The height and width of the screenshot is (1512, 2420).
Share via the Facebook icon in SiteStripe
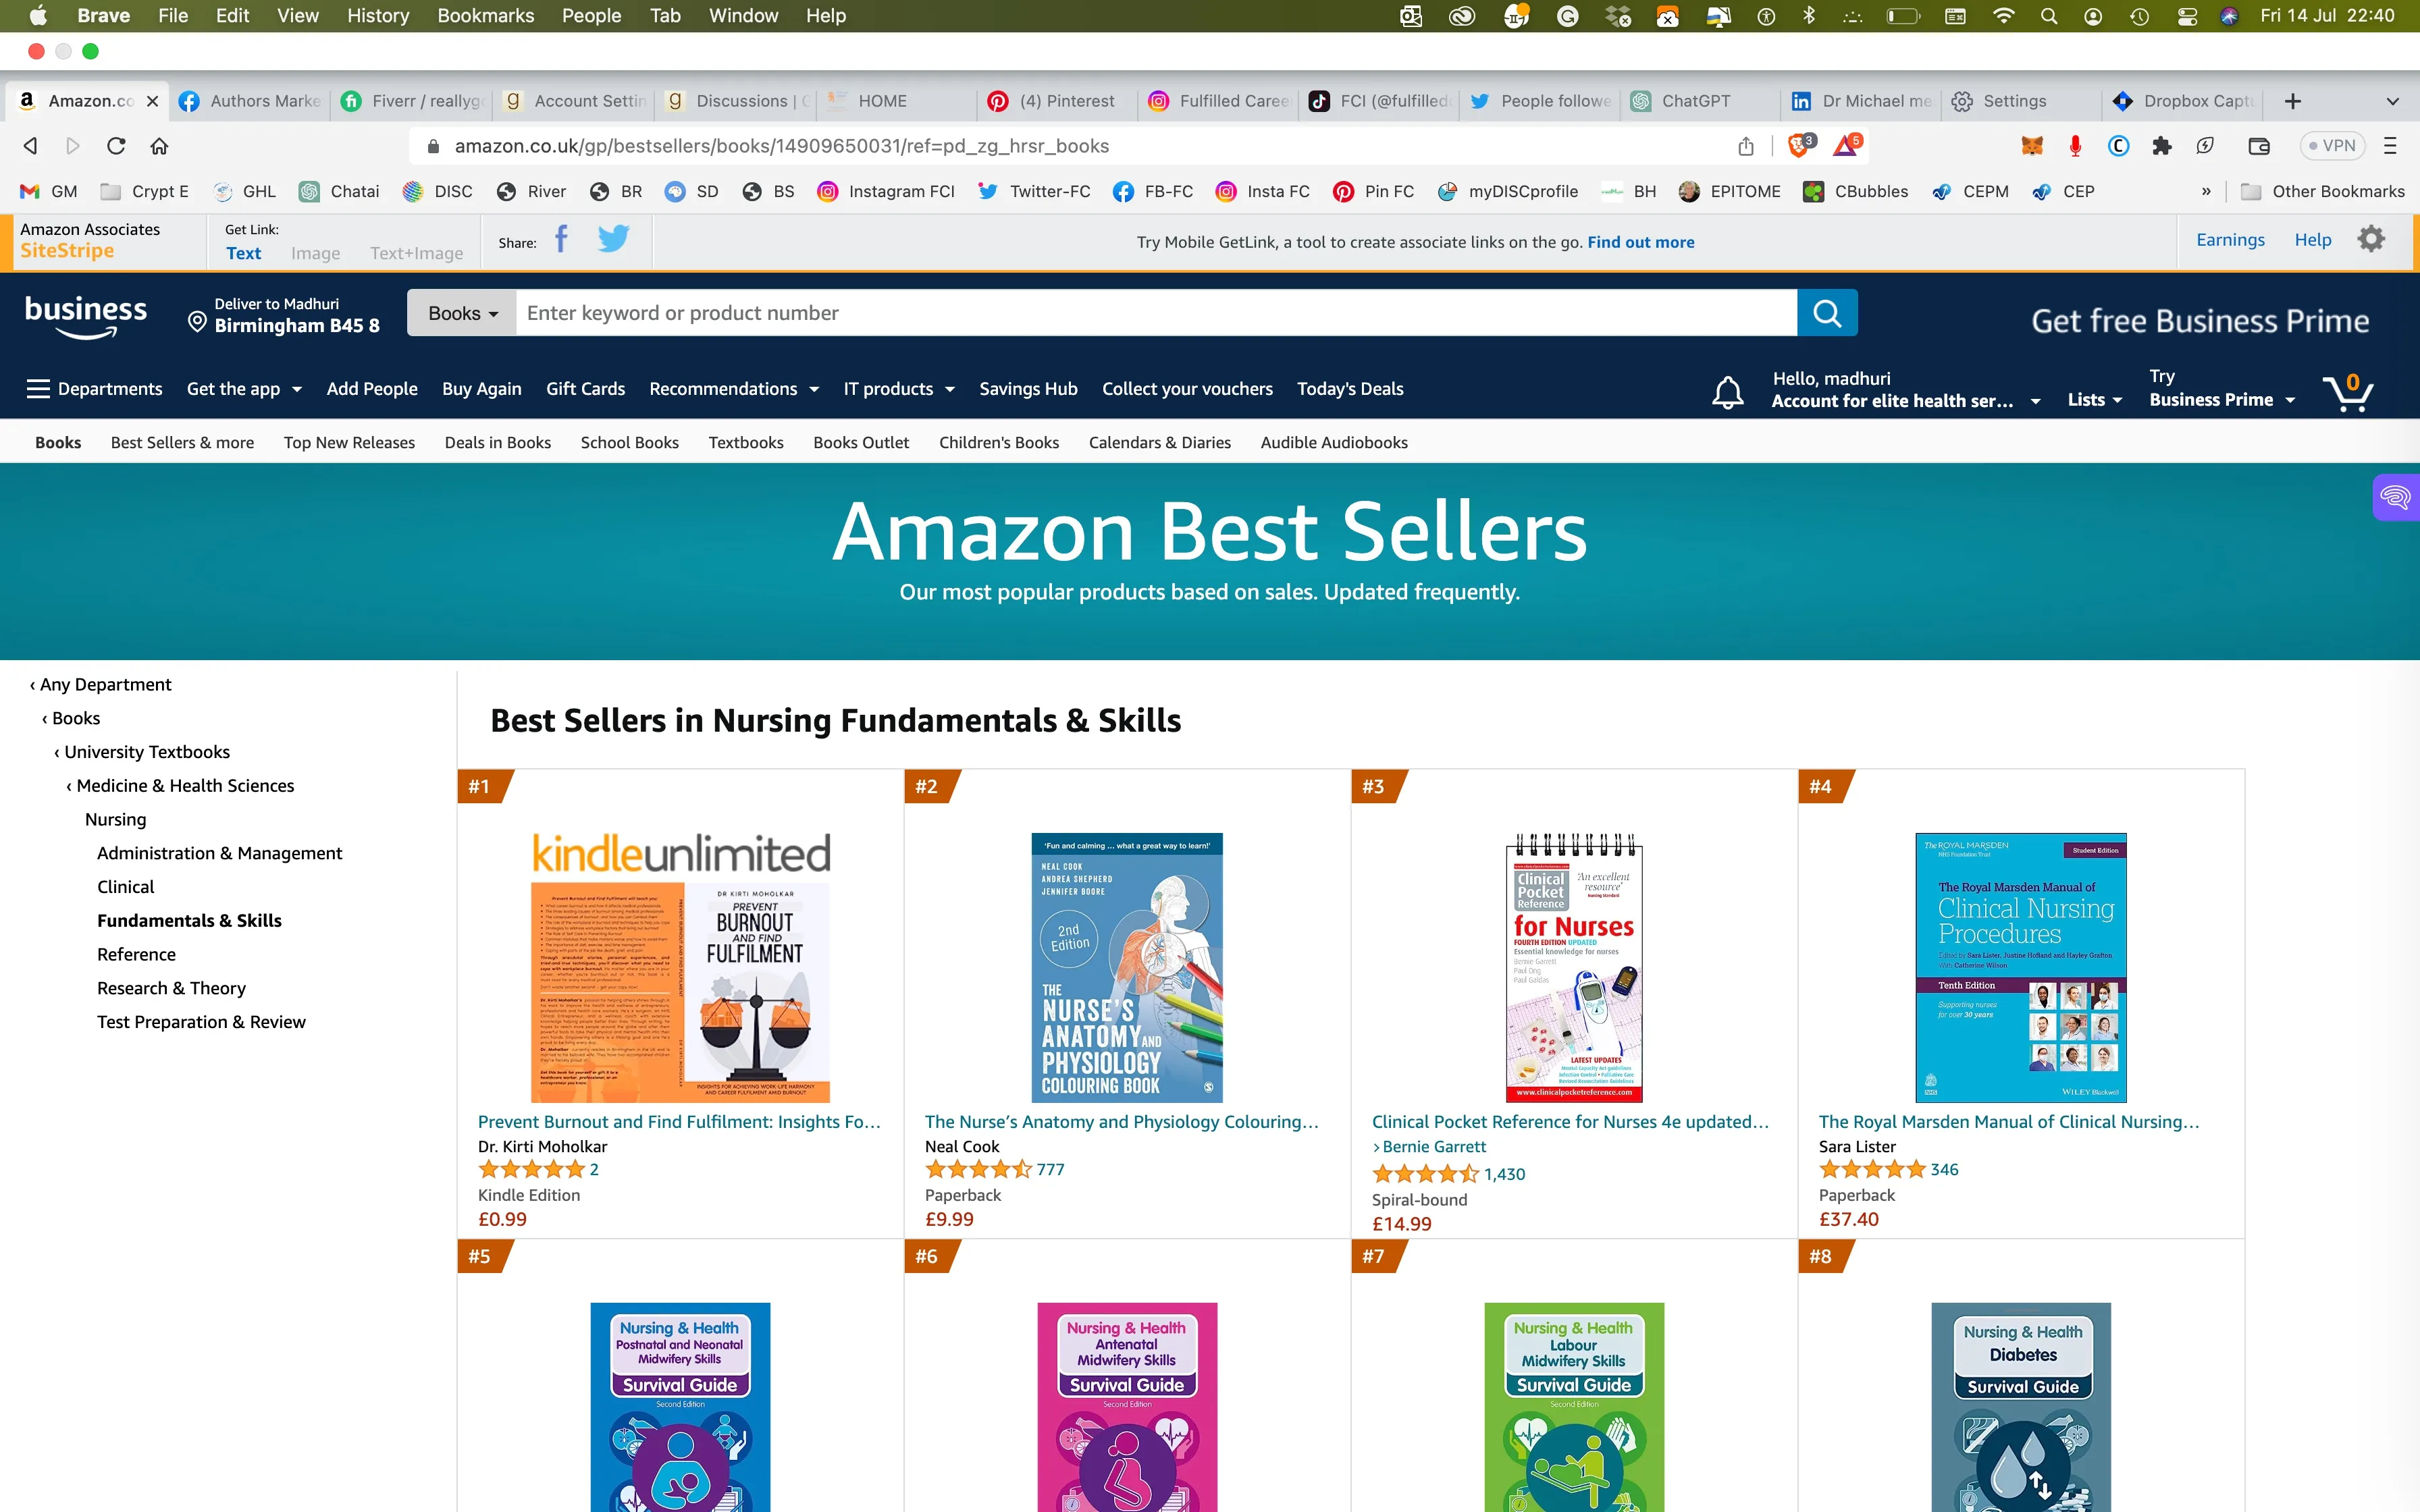(561, 240)
